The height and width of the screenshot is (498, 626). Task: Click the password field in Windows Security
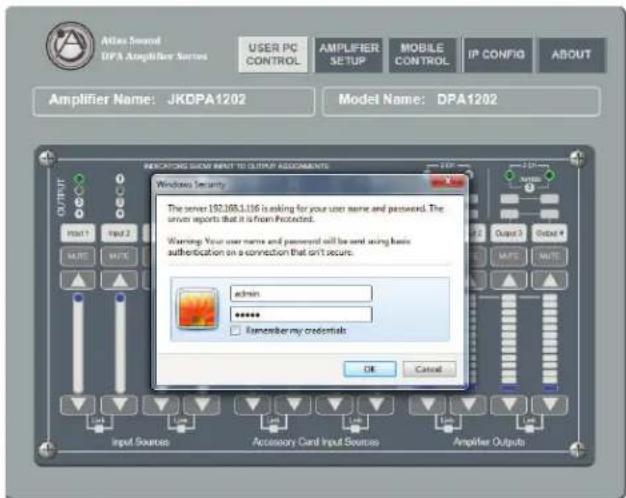click(301, 315)
